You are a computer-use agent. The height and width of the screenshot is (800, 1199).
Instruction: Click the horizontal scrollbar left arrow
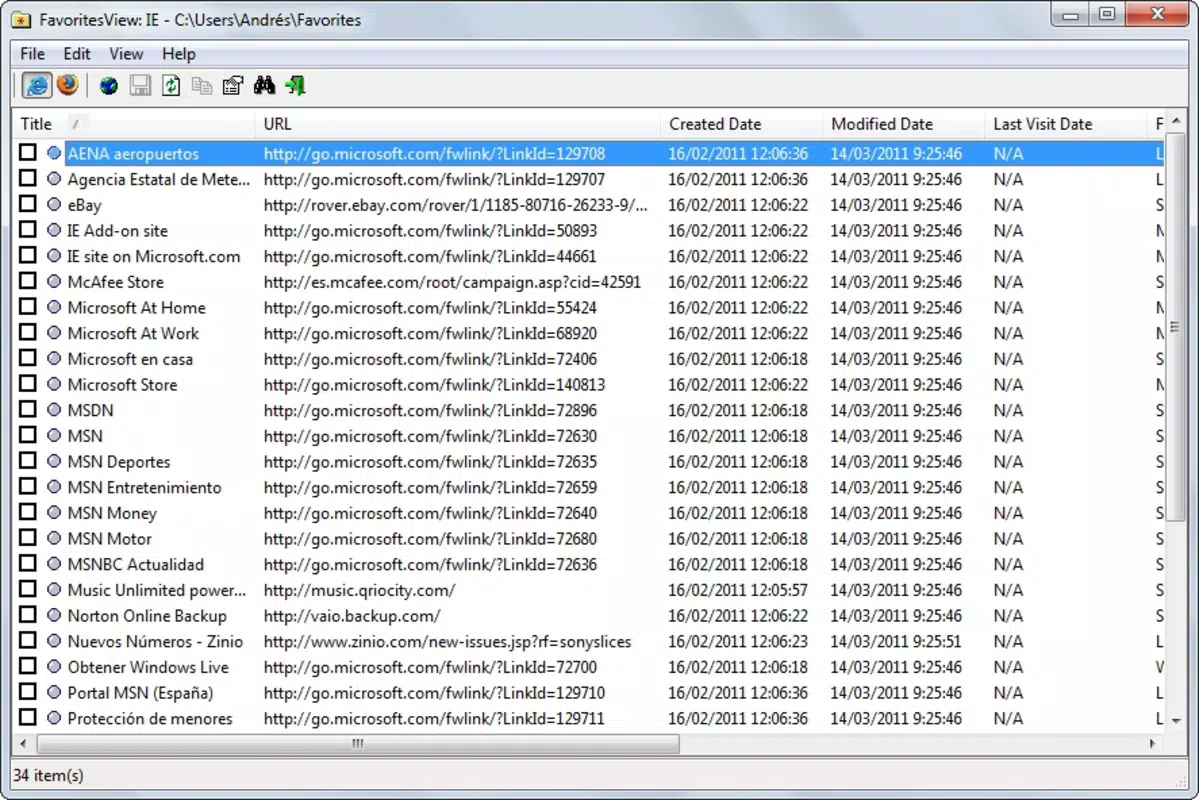click(x=23, y=743)
